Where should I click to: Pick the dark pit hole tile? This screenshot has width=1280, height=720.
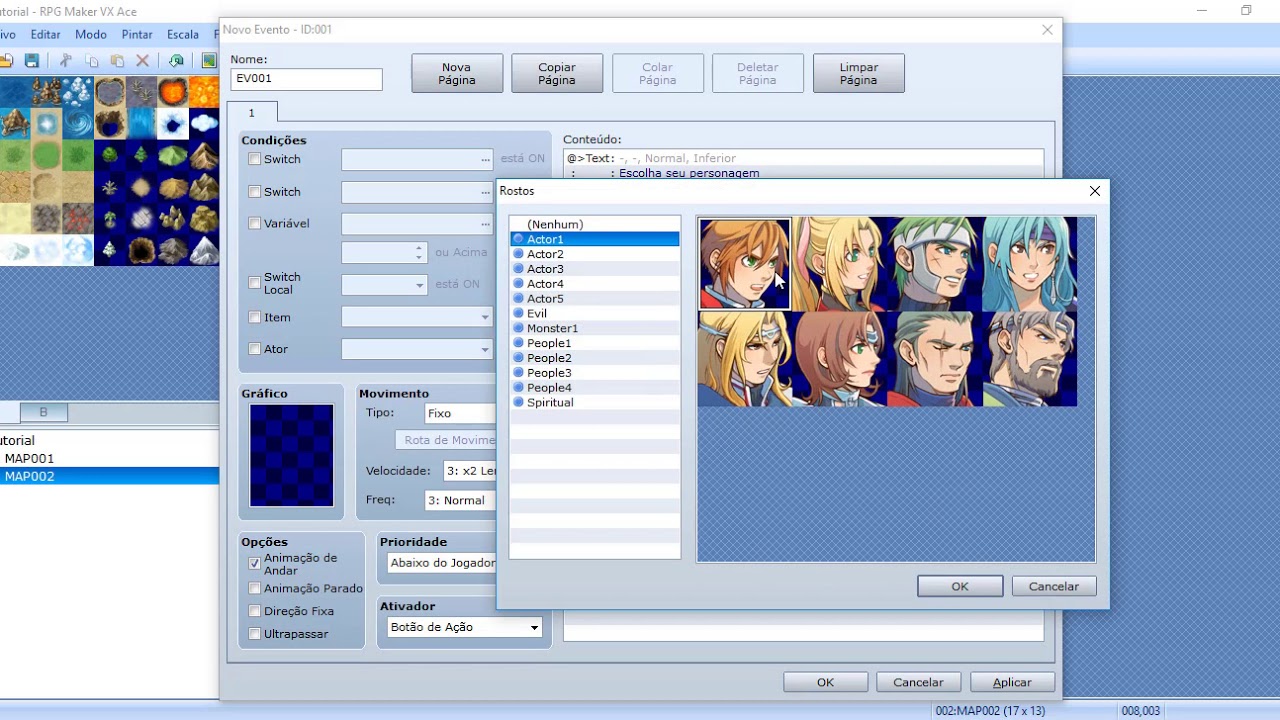pyautogui.click(x=141, y=250)
